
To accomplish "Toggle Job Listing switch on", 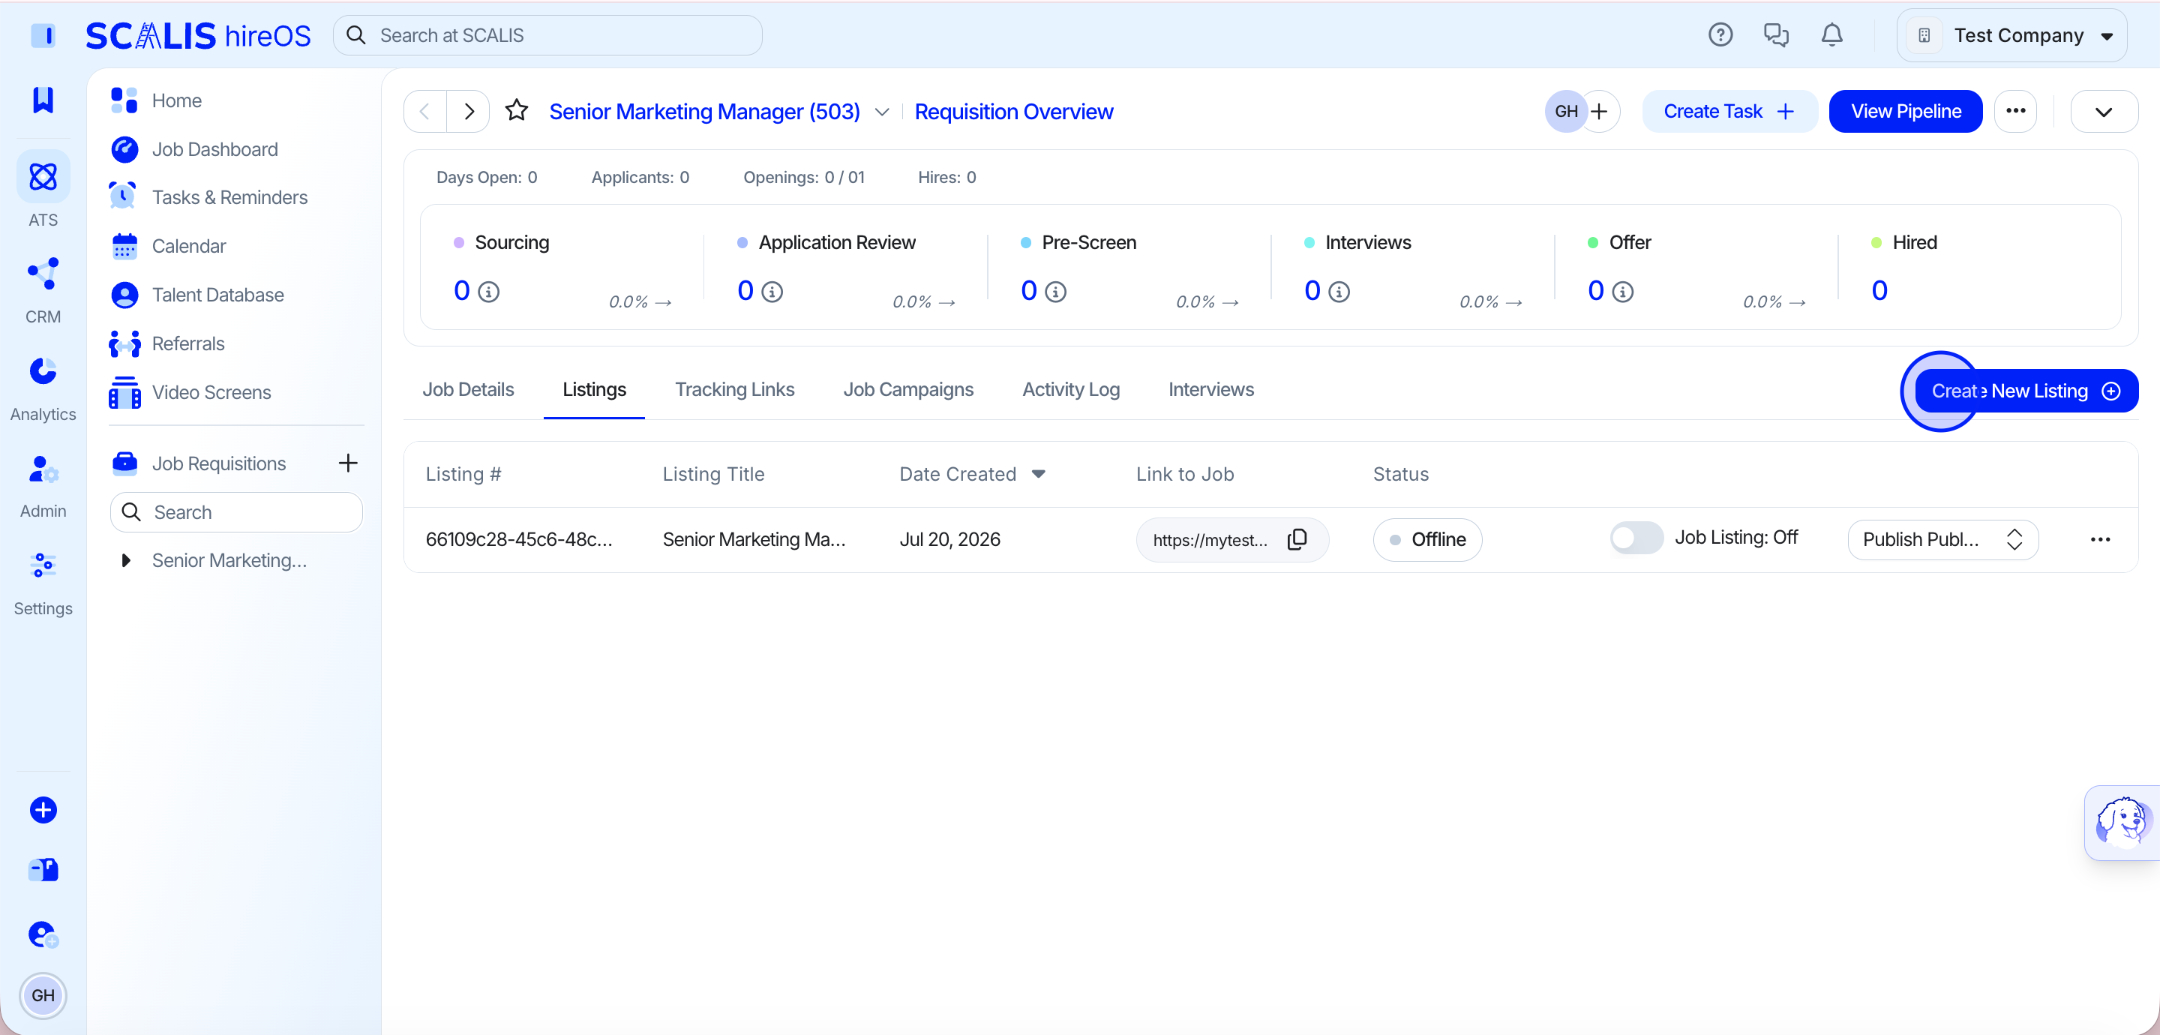I will pyautogui.click(x=1636, y=538).
